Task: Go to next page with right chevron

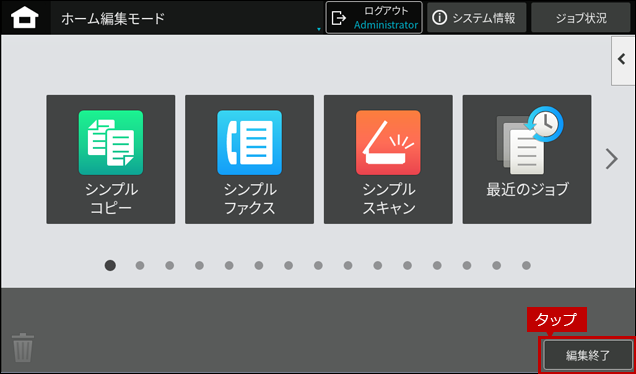Action: point(611,159)
